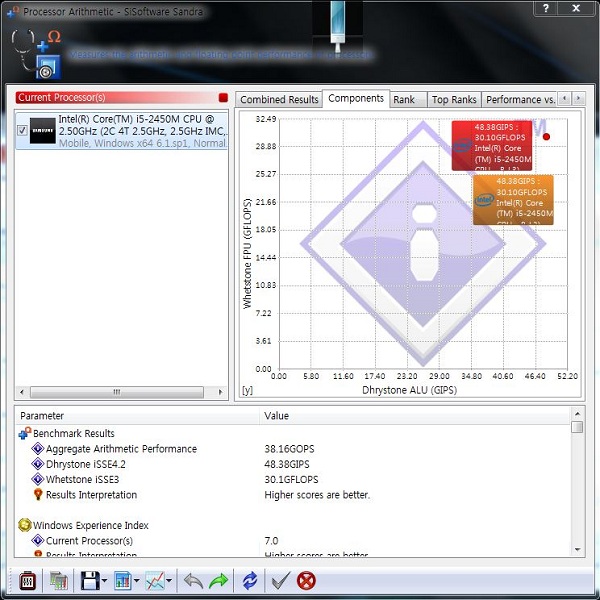Select the Components tab

[356, 98]
